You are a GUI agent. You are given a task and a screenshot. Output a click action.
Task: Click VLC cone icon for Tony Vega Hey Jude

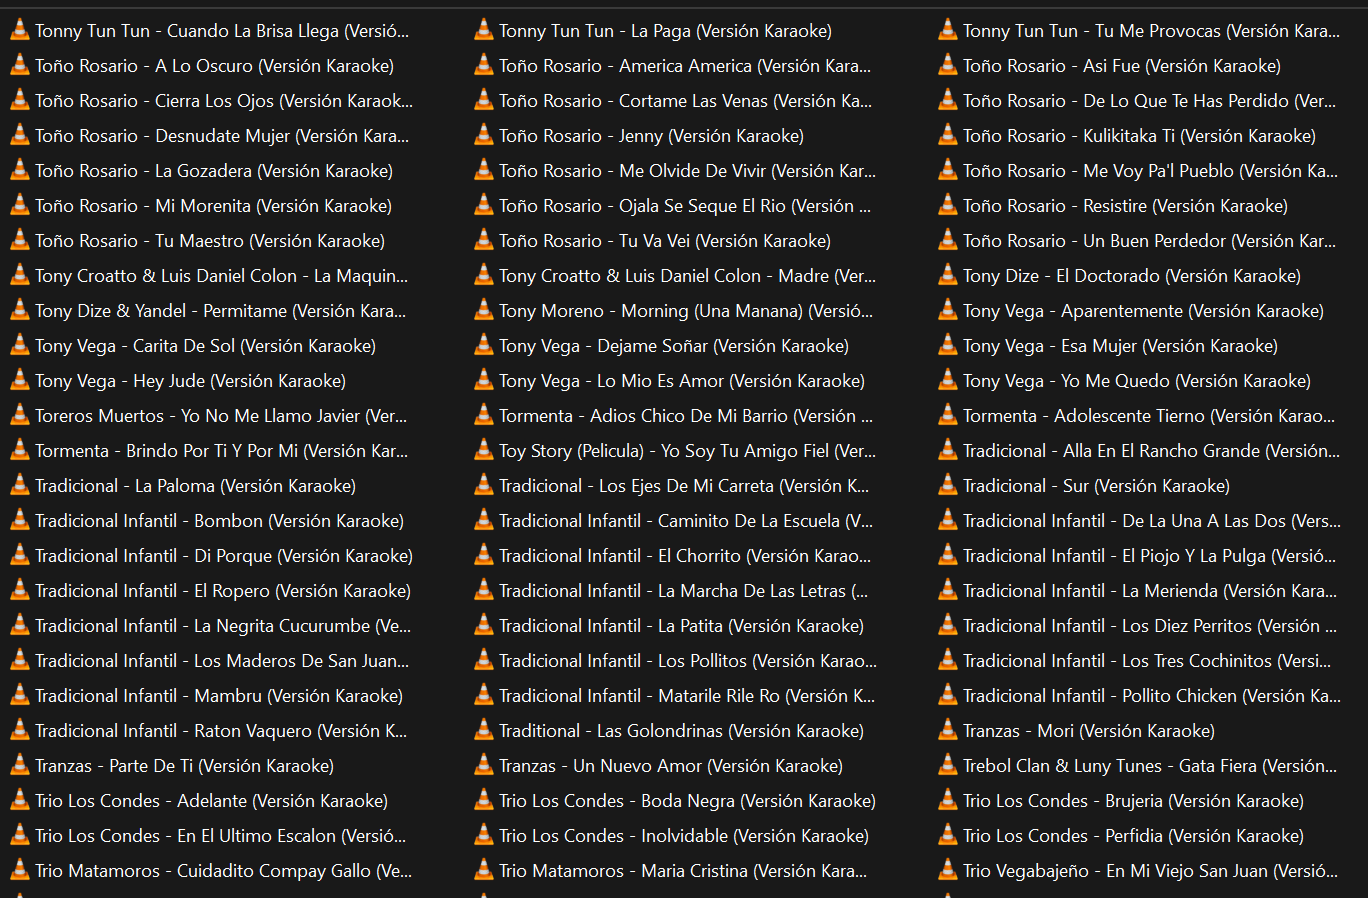(x=20, y=381)
